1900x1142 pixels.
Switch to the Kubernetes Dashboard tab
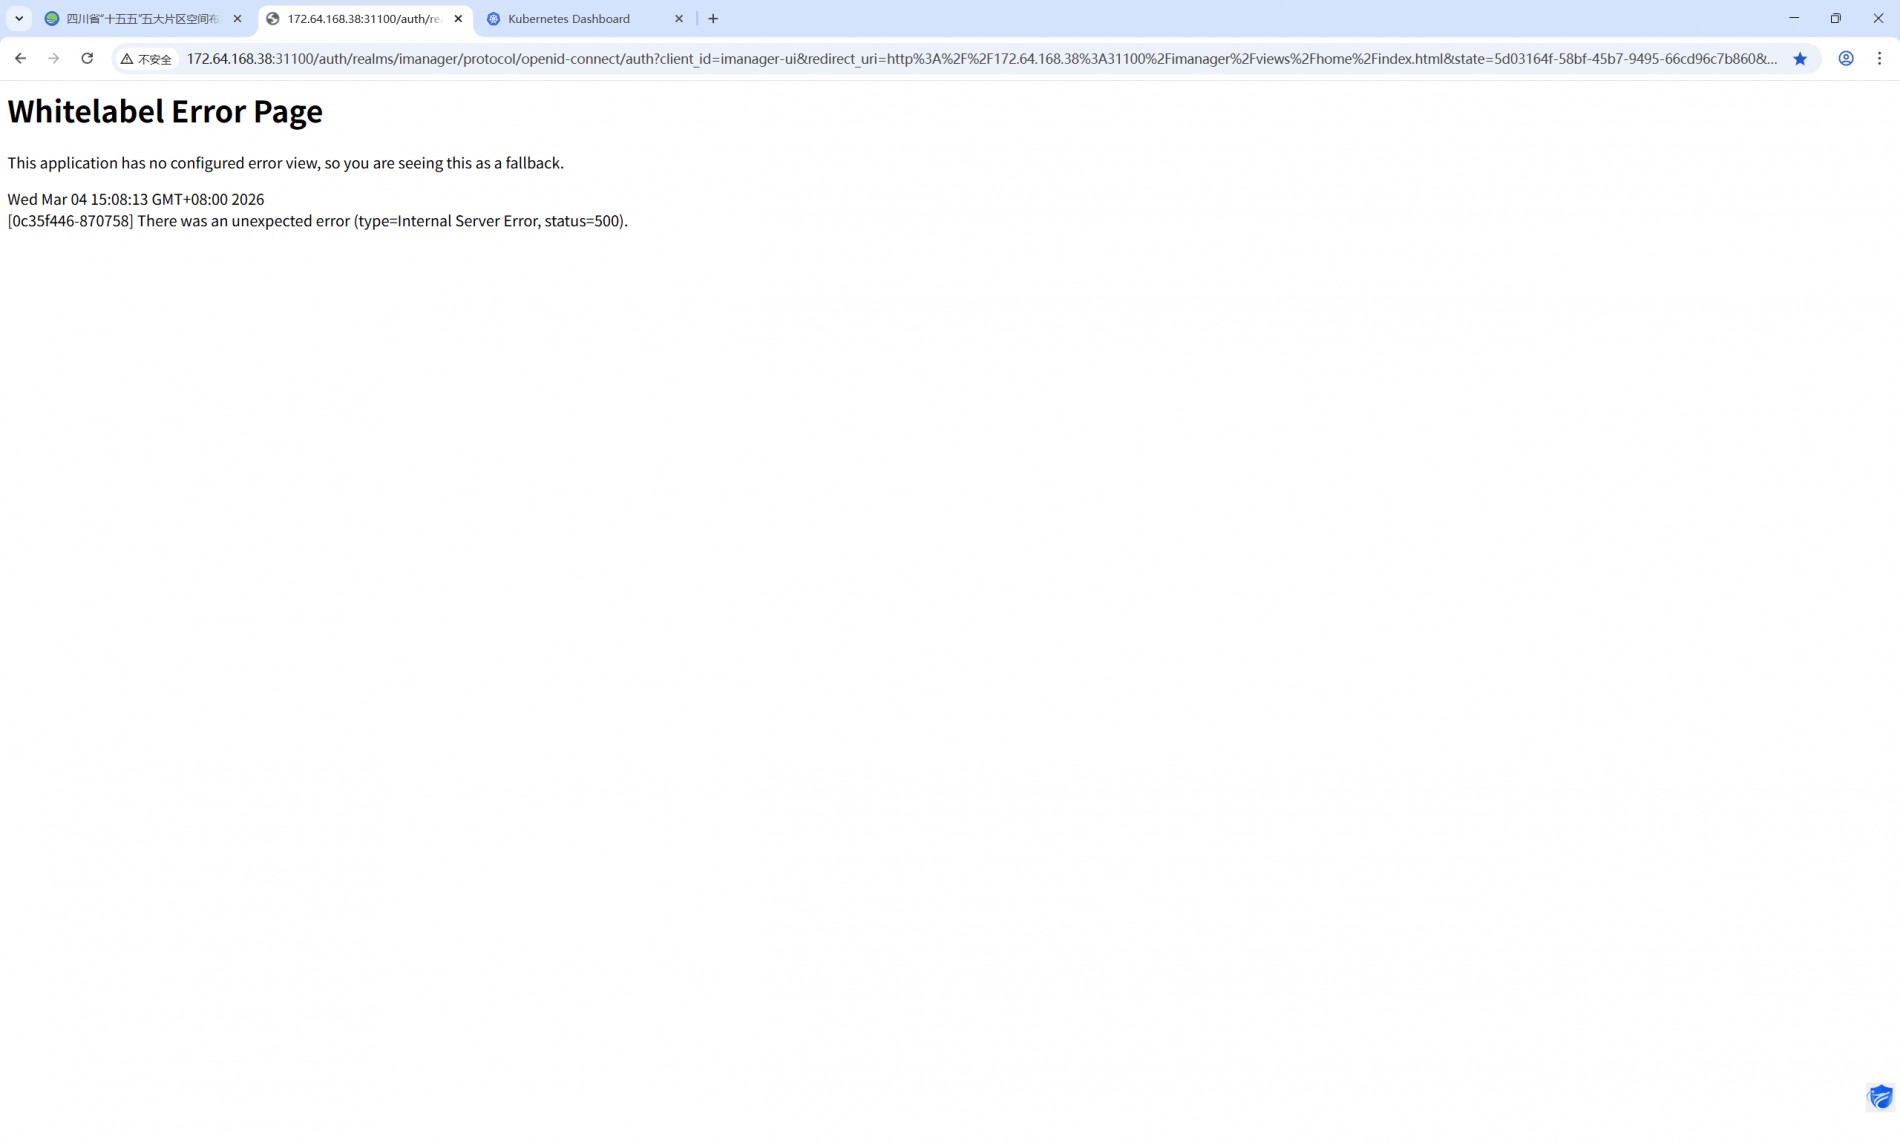pyautogui.click(x=569, y=19)
